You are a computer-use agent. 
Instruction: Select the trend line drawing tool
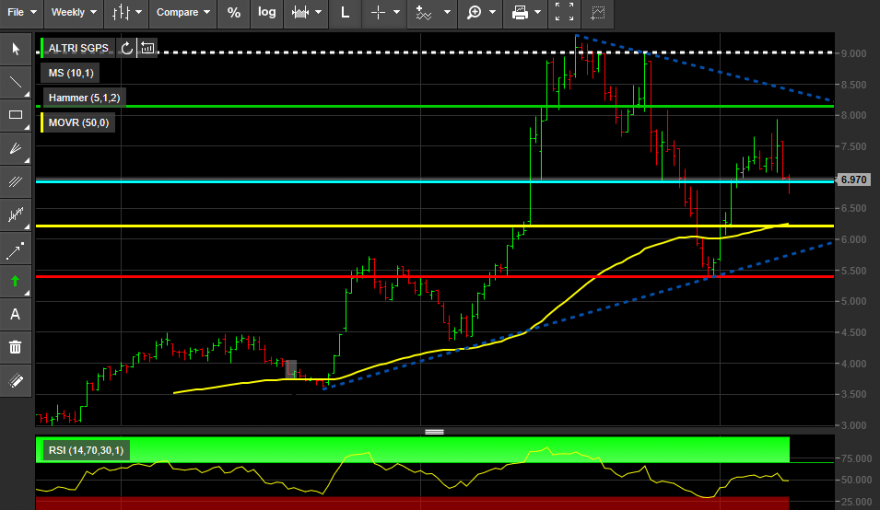click(15, 82)
